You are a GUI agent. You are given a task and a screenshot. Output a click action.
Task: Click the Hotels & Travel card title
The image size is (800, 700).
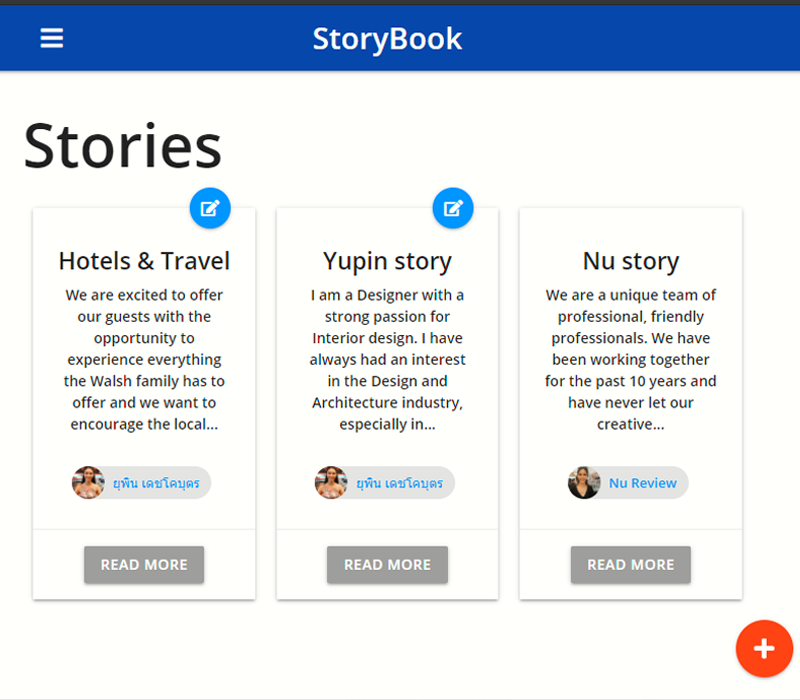pos(144,261)
